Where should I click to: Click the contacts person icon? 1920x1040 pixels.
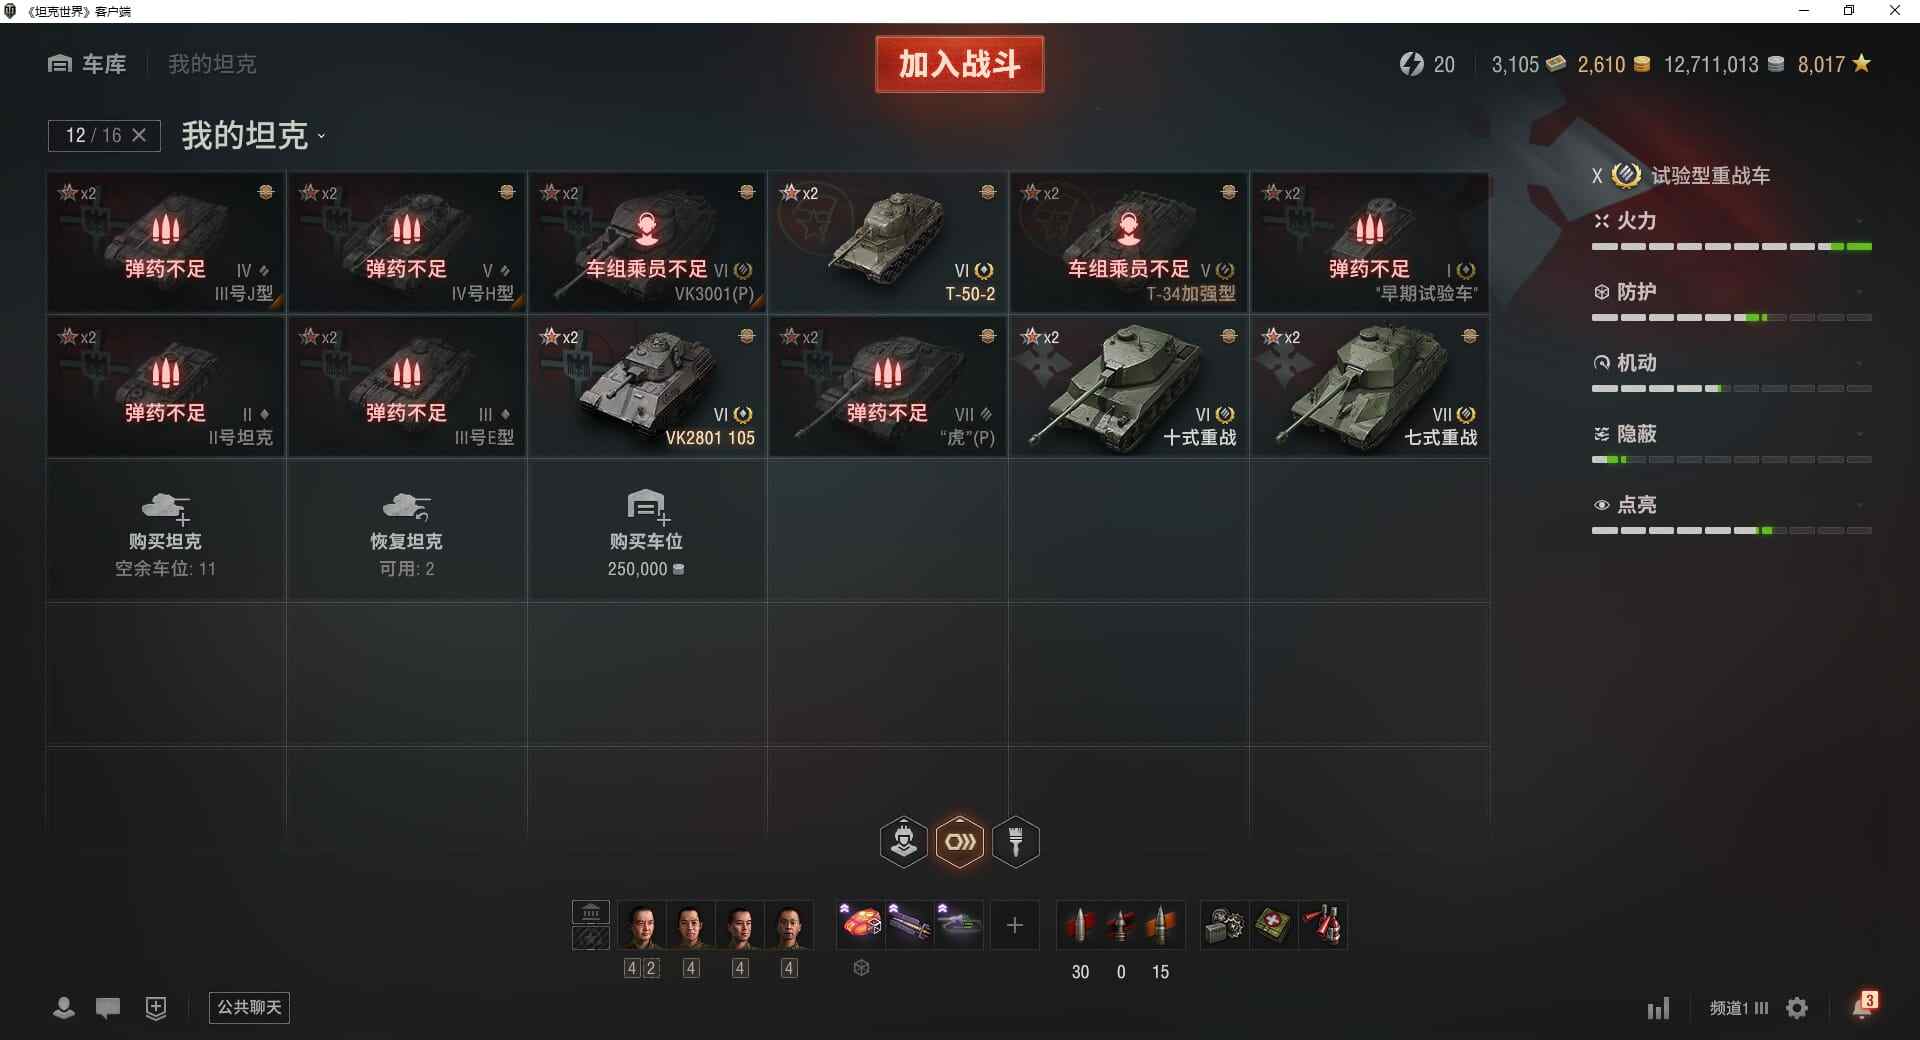(64, 1008)
